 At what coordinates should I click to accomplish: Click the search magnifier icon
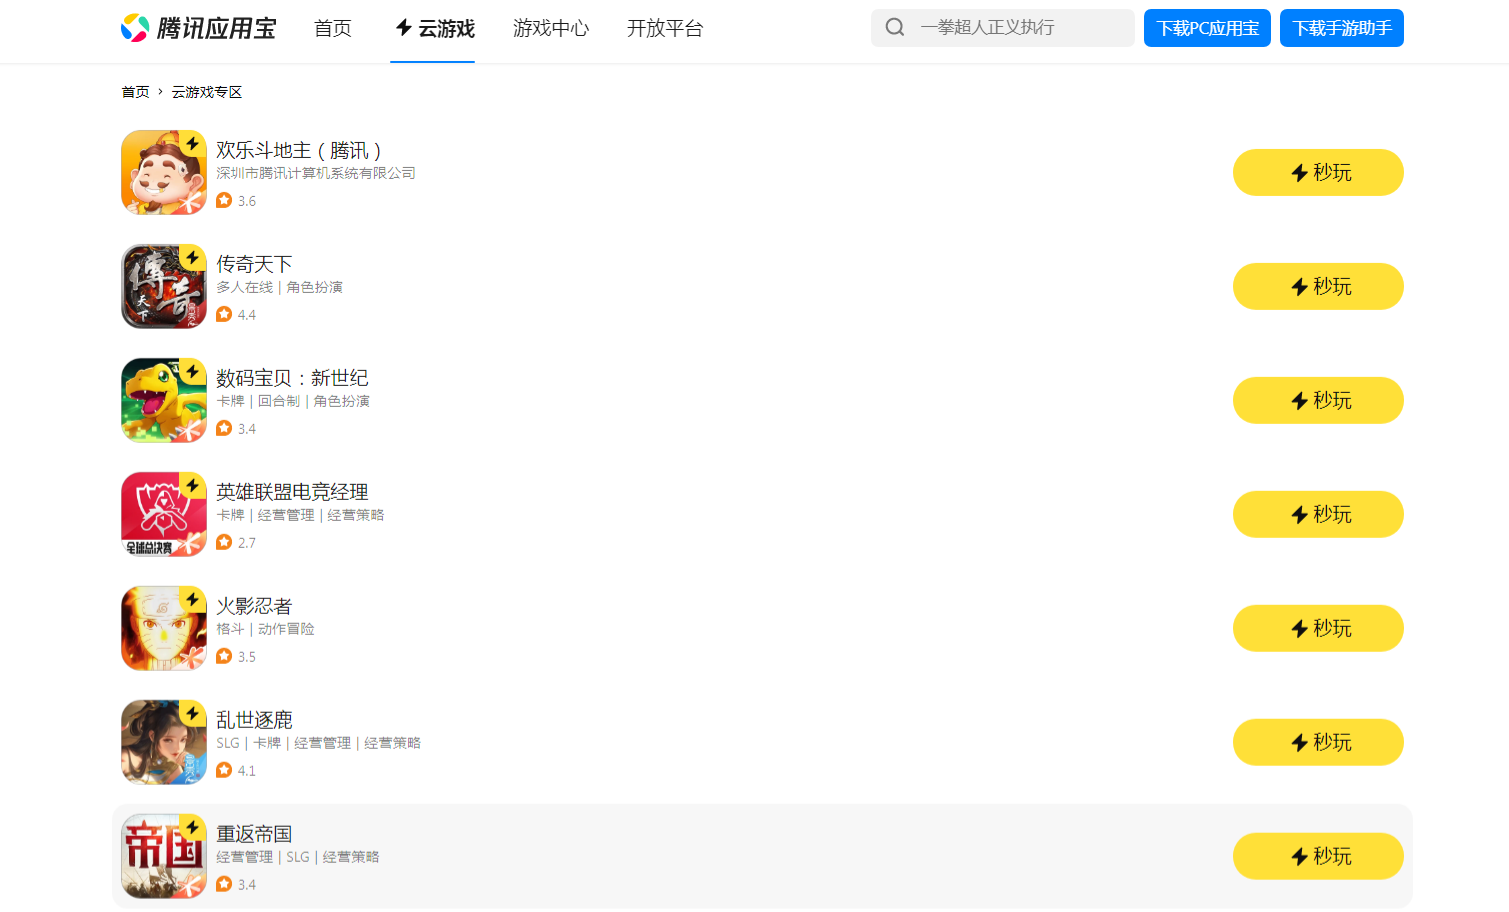point(895,27)
